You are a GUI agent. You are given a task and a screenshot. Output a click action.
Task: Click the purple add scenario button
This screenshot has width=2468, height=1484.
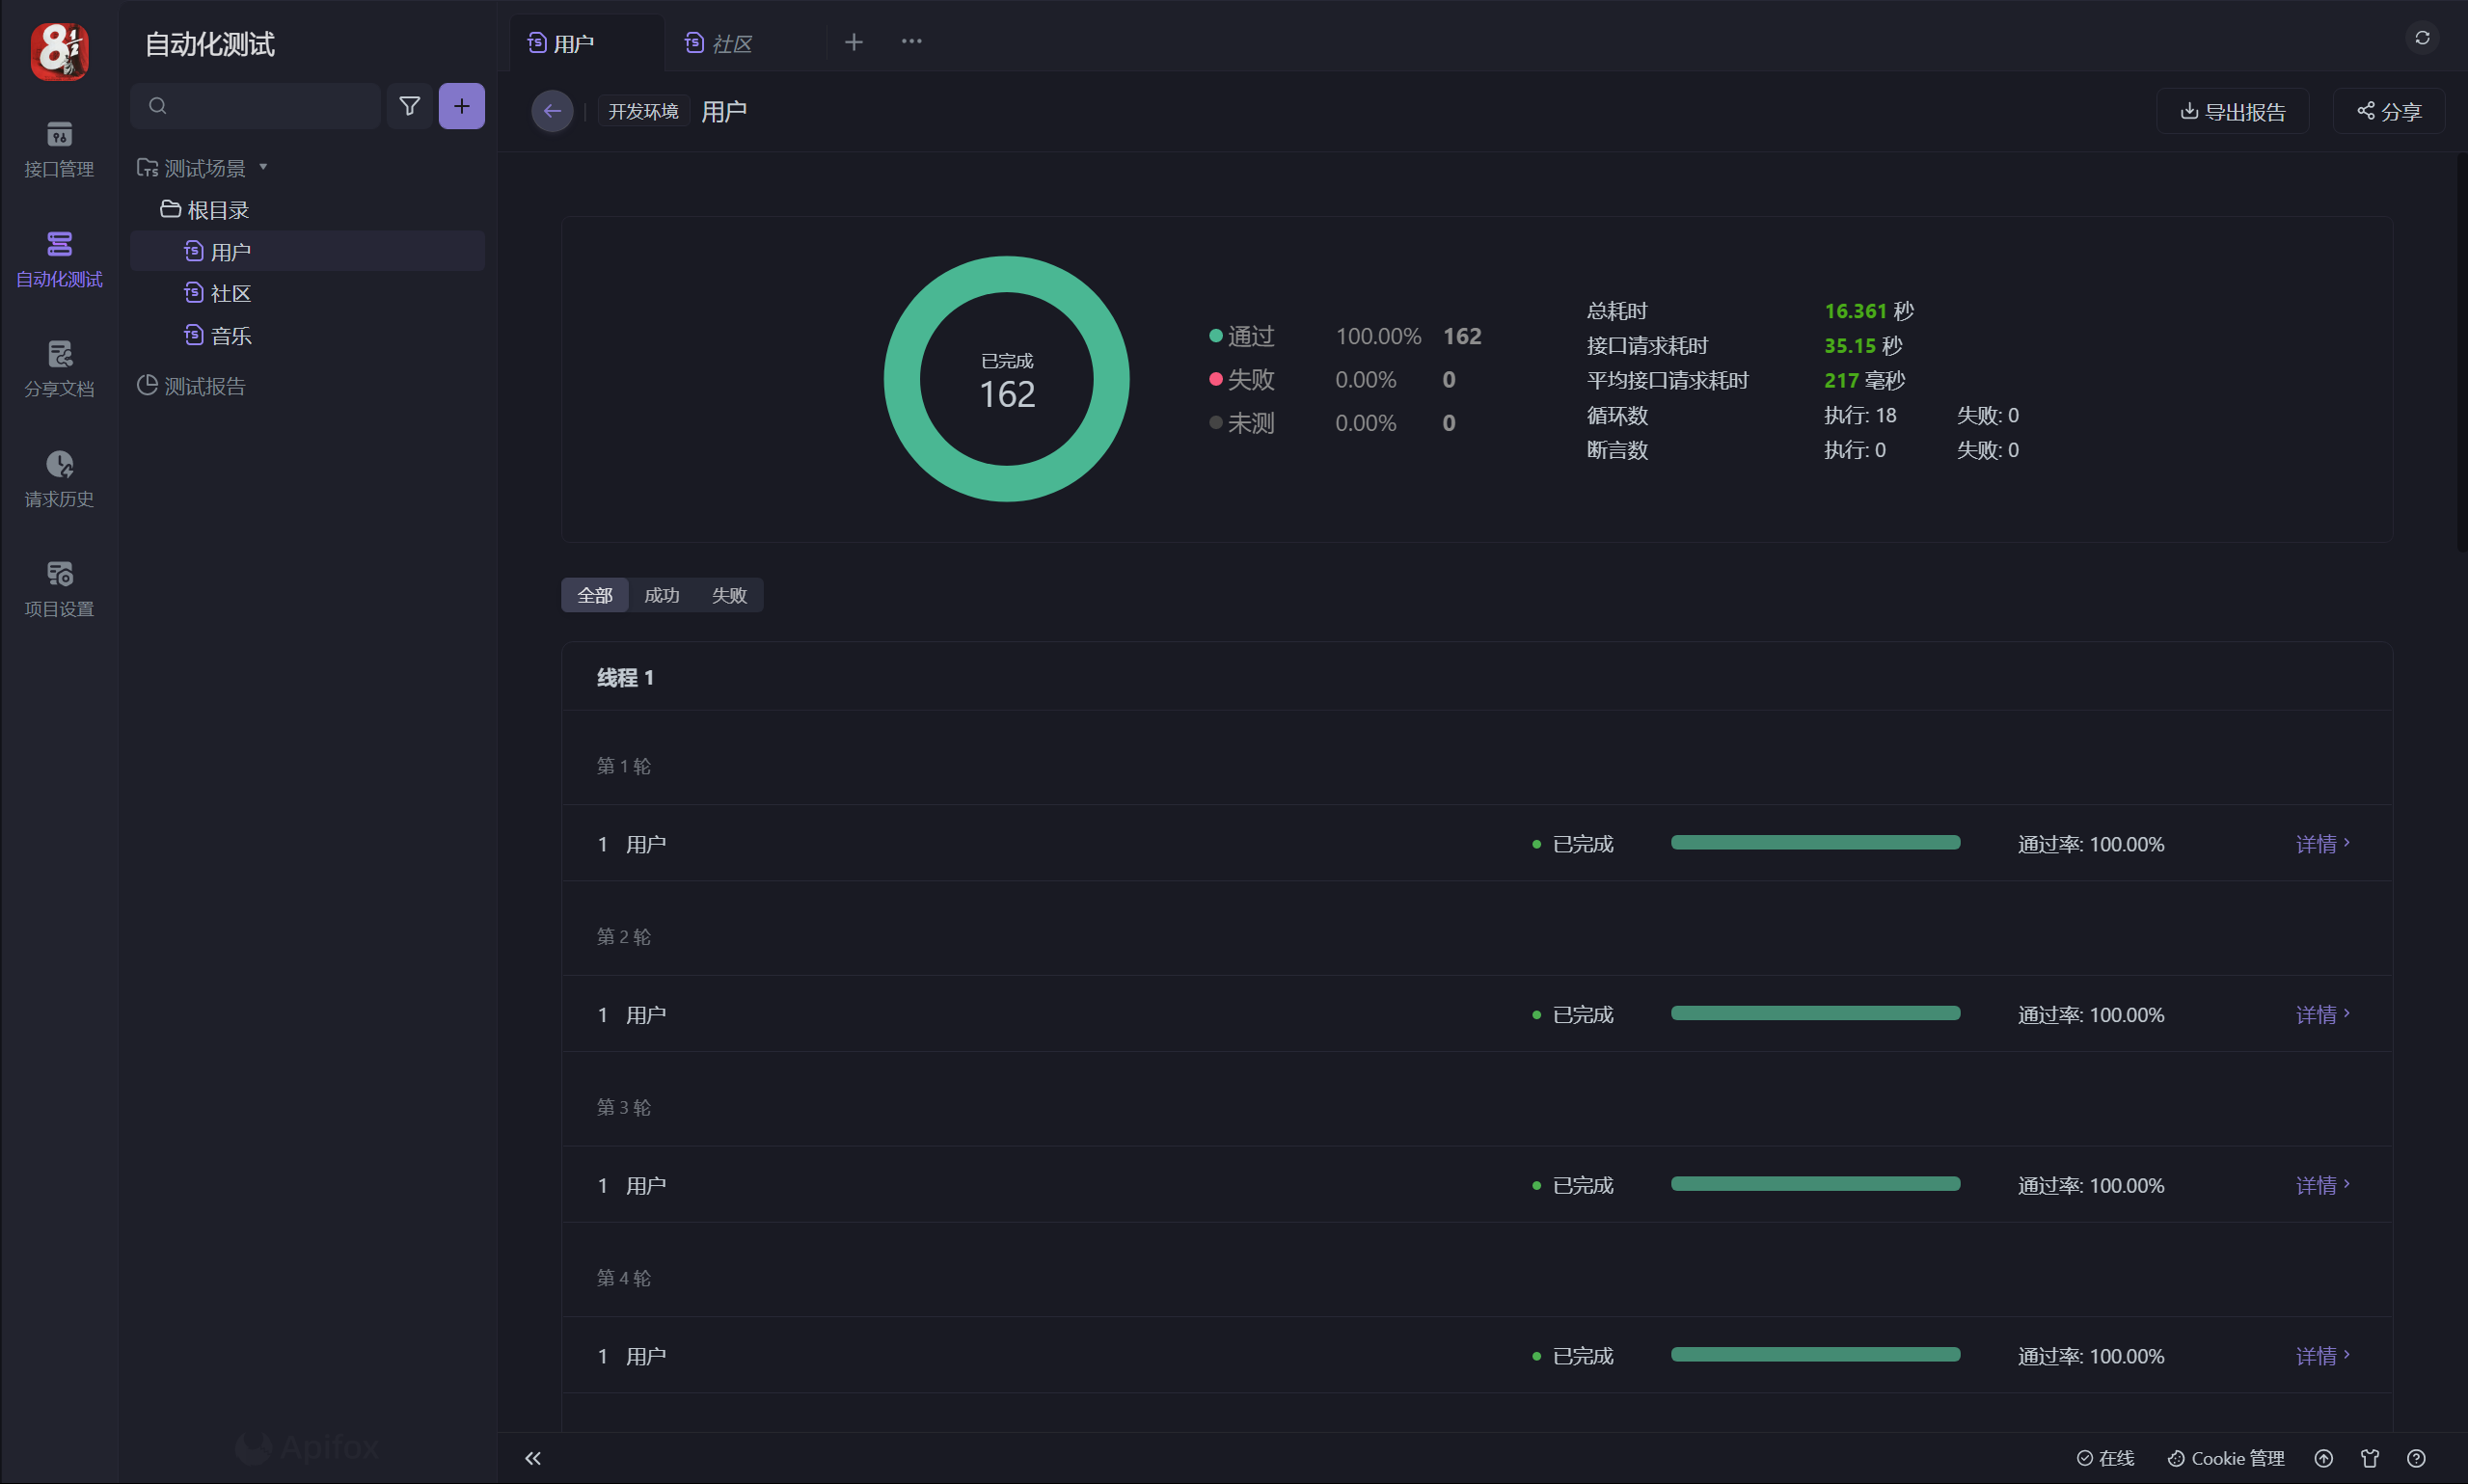pos(461,106)
